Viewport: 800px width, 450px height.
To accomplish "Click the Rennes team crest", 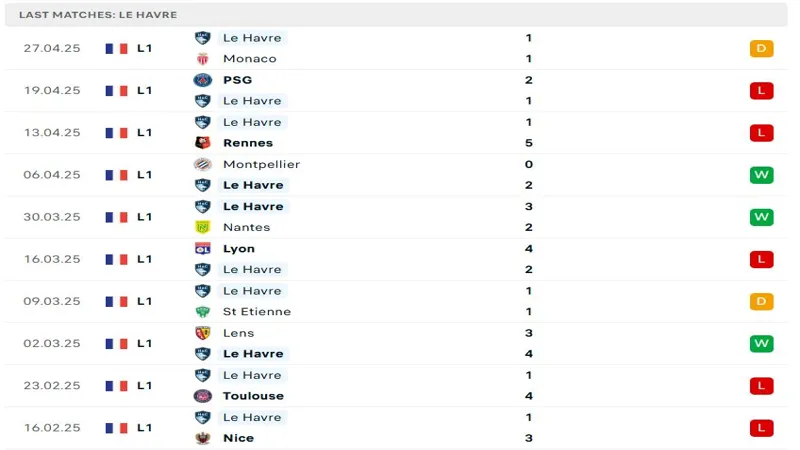I will [203, 143].
